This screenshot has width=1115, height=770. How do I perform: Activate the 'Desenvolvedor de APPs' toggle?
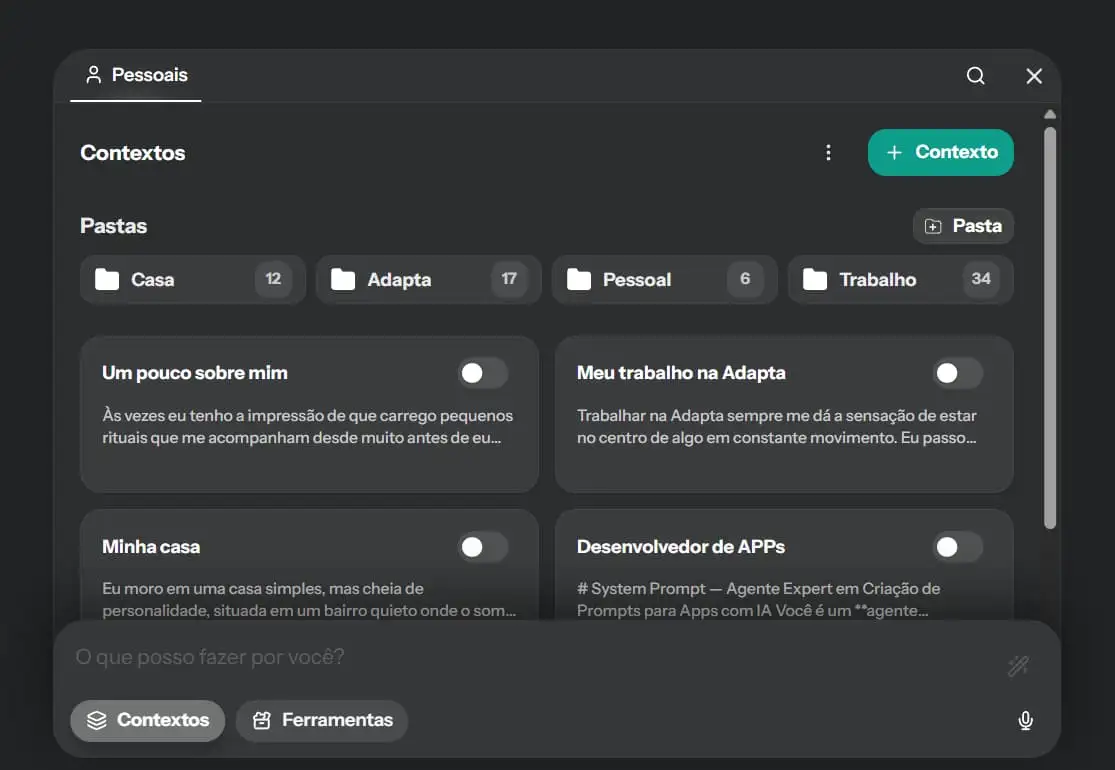[x=957, y=547]
